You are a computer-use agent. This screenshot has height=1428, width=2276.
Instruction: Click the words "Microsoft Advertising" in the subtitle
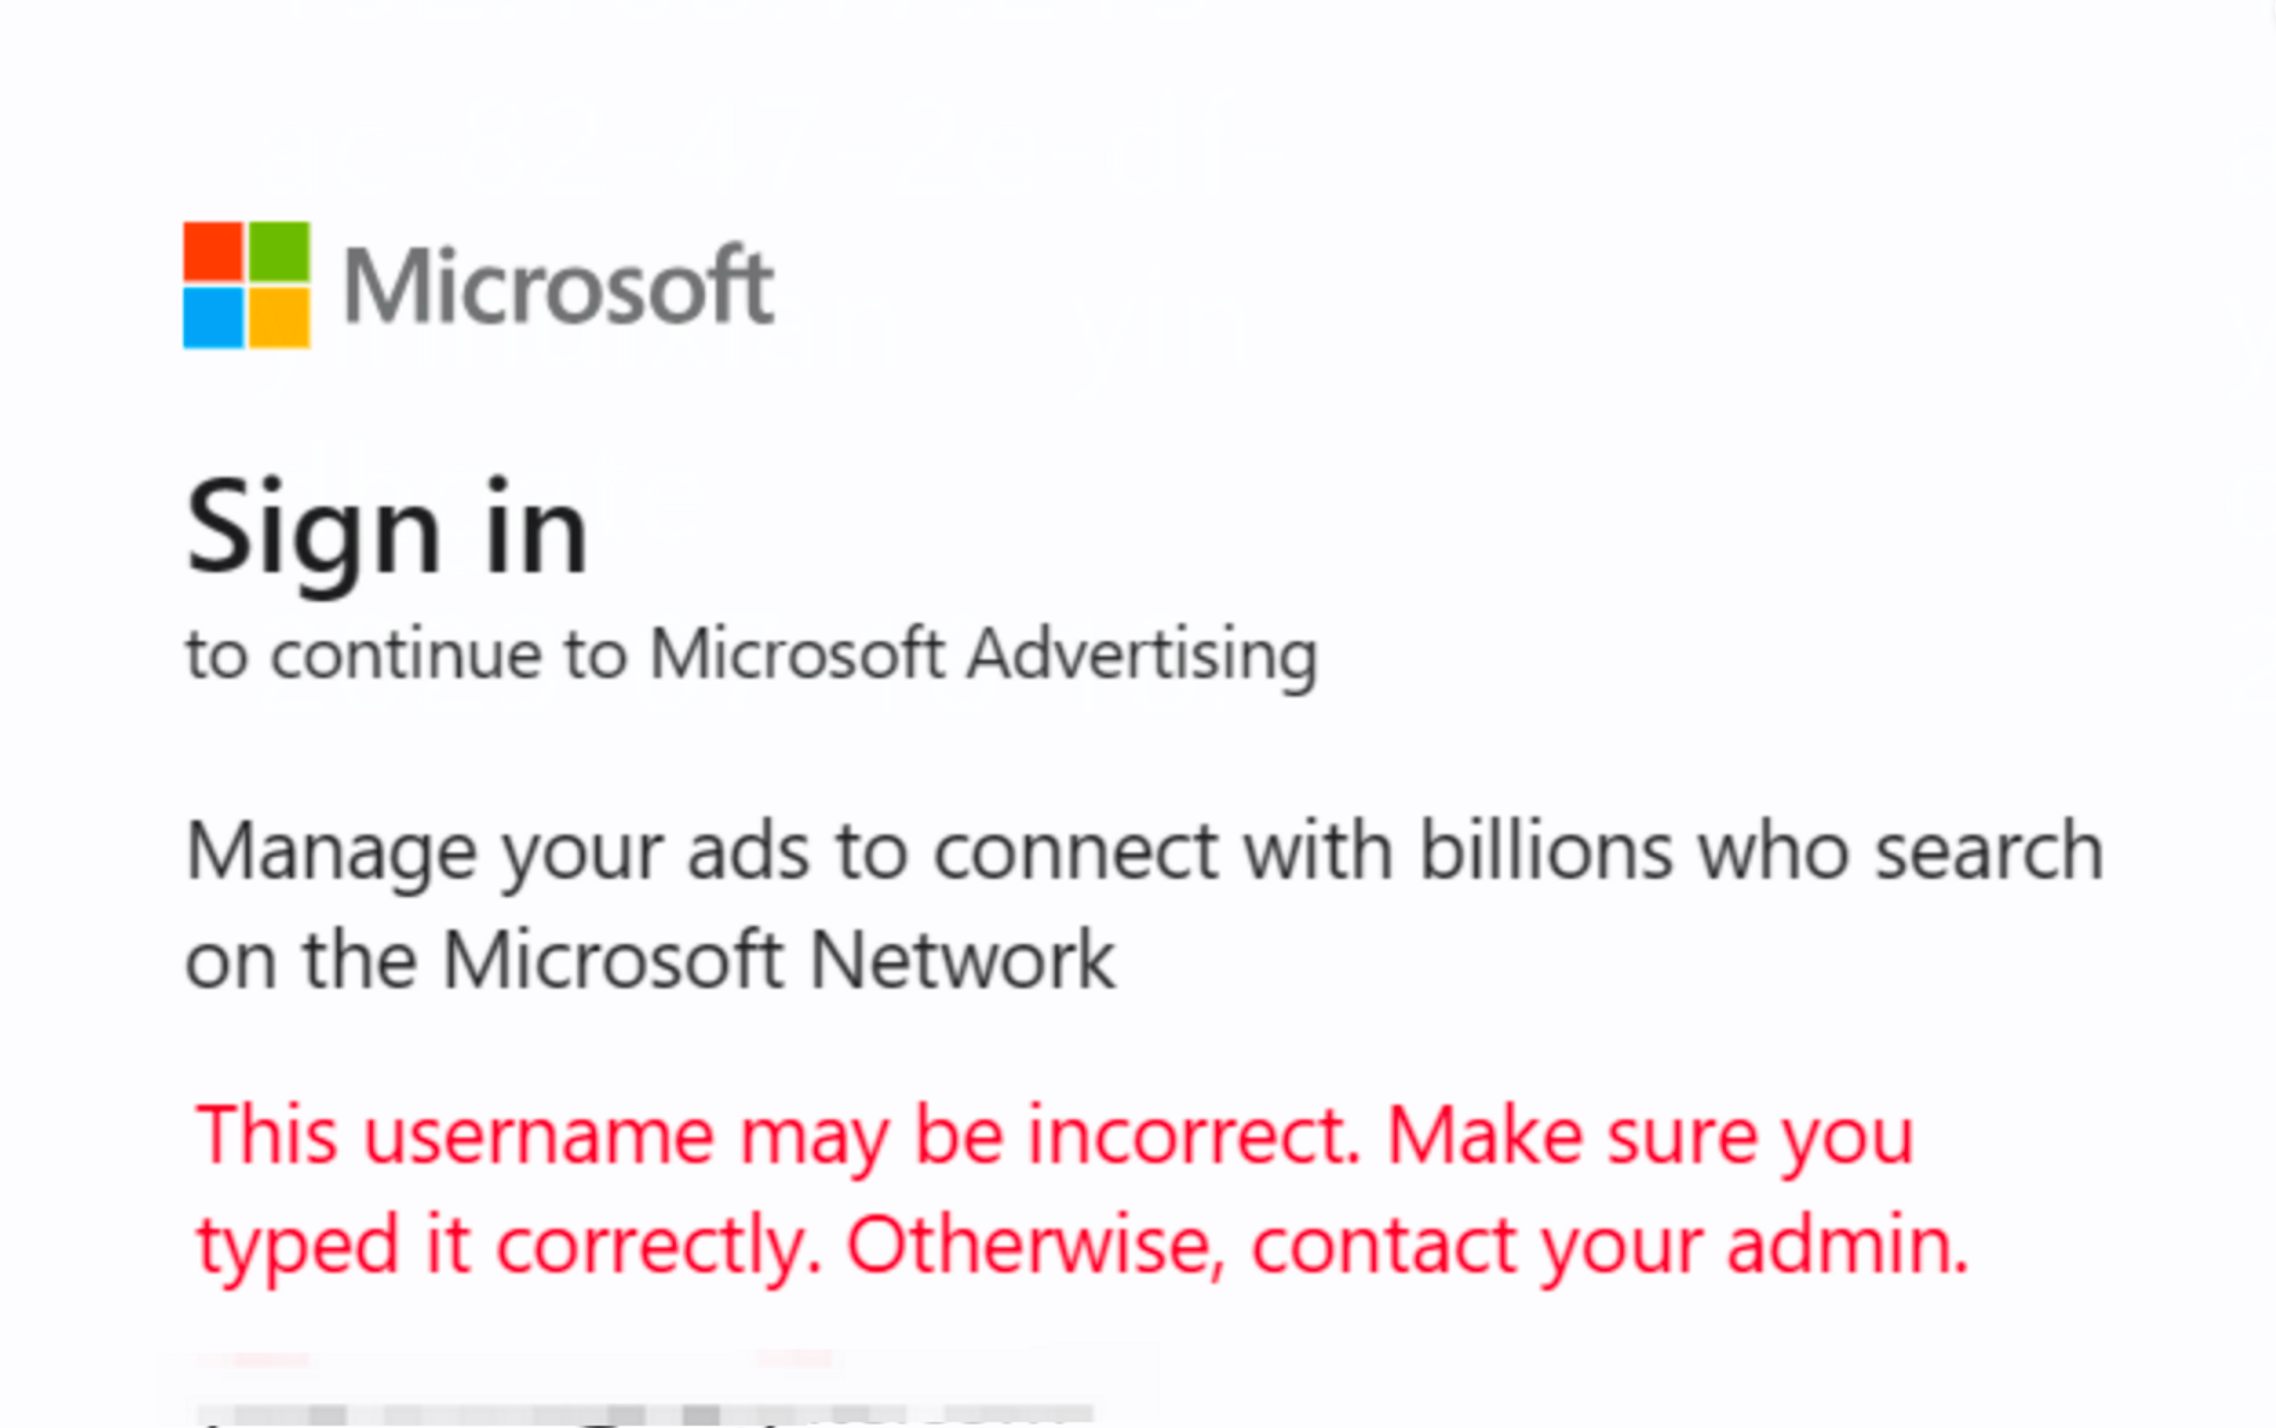(x=983, y=655)
